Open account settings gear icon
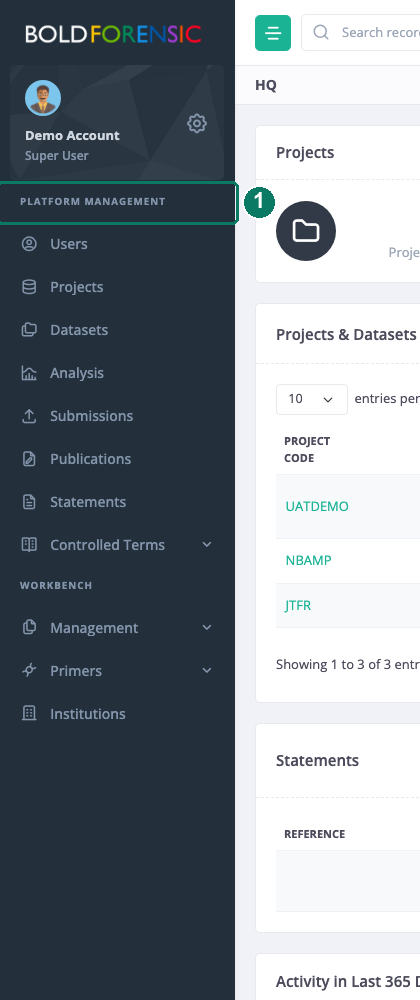420x1000 pixels. pyautogui.click(x=197, y=123)
